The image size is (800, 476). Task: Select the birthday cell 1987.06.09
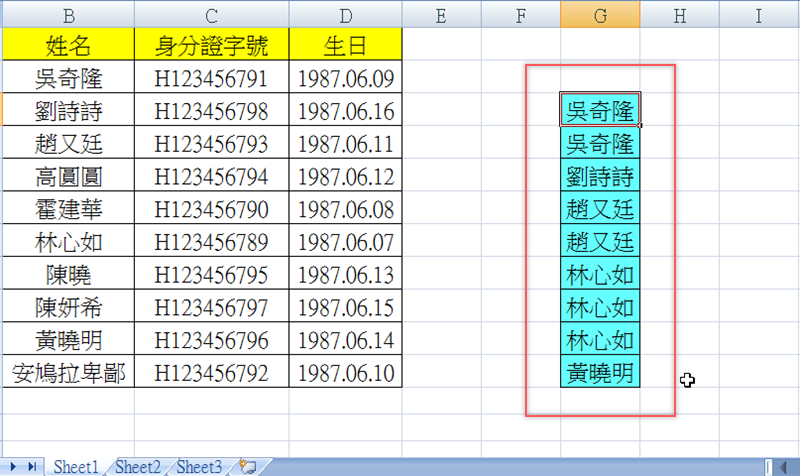point(345,78)
